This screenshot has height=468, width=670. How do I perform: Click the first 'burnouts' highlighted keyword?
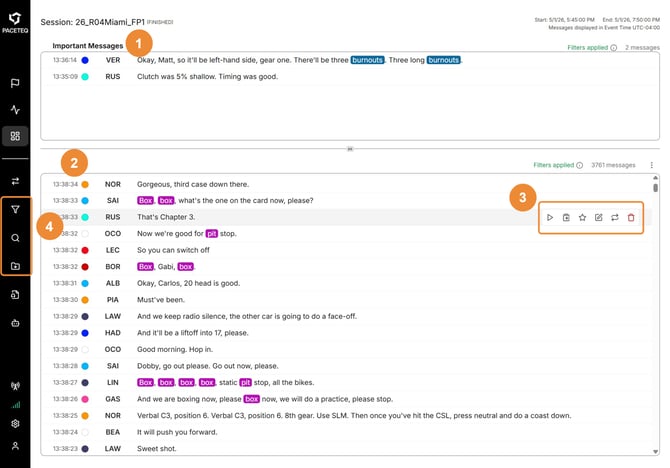(x=367, y=60)
